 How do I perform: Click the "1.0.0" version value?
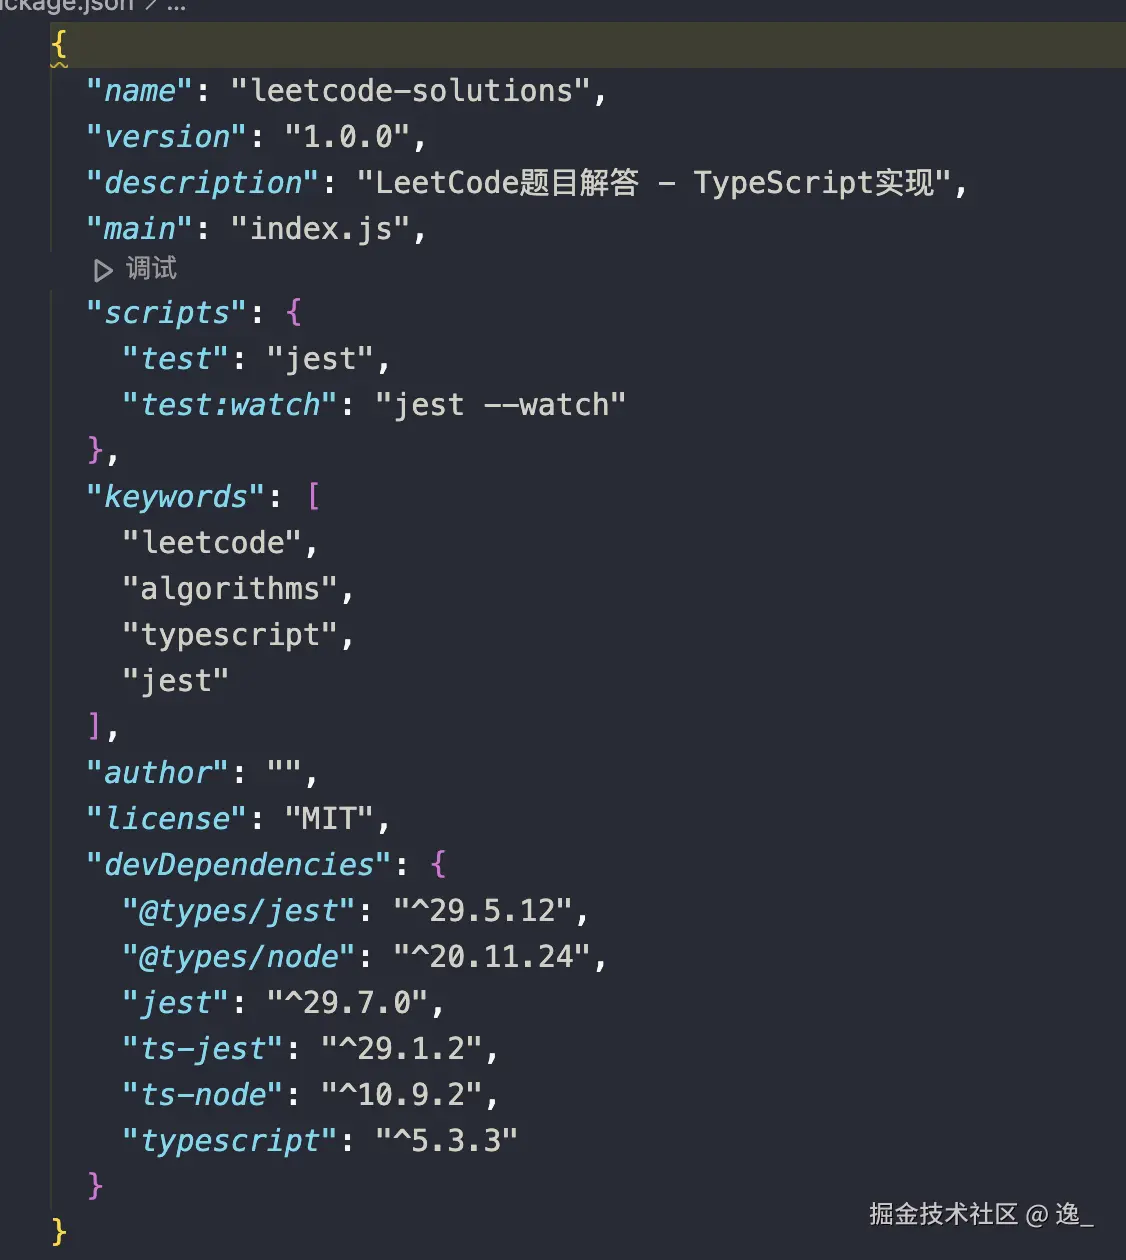click(x=348, y=137)
